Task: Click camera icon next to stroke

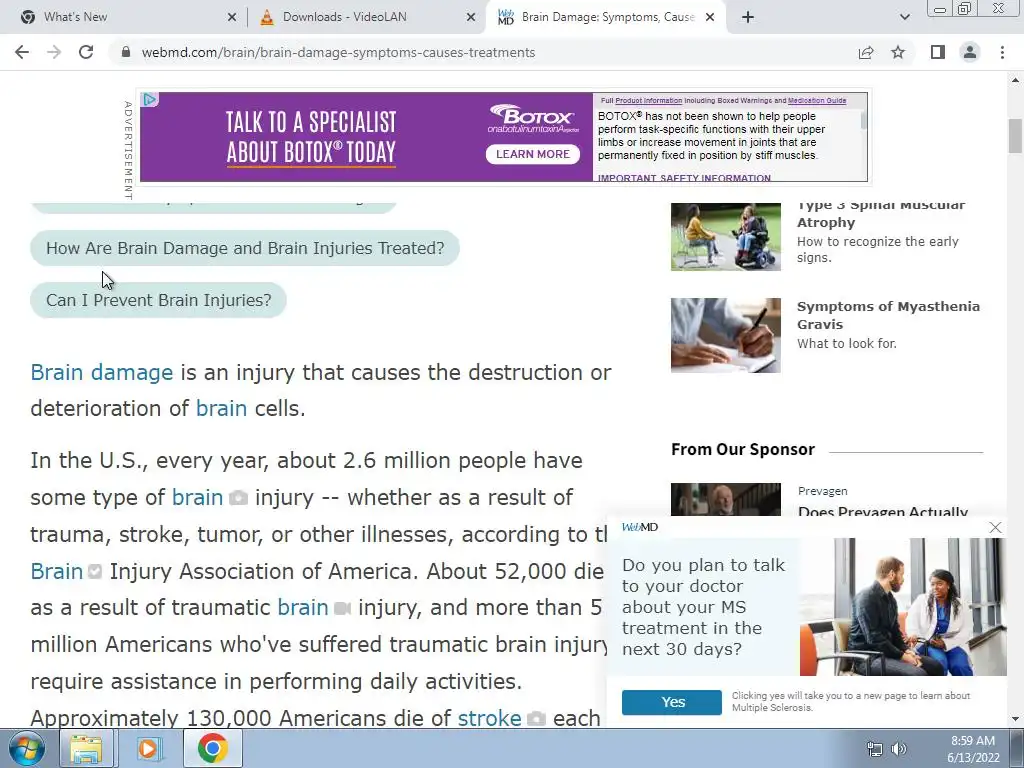Action: (536, 719)
